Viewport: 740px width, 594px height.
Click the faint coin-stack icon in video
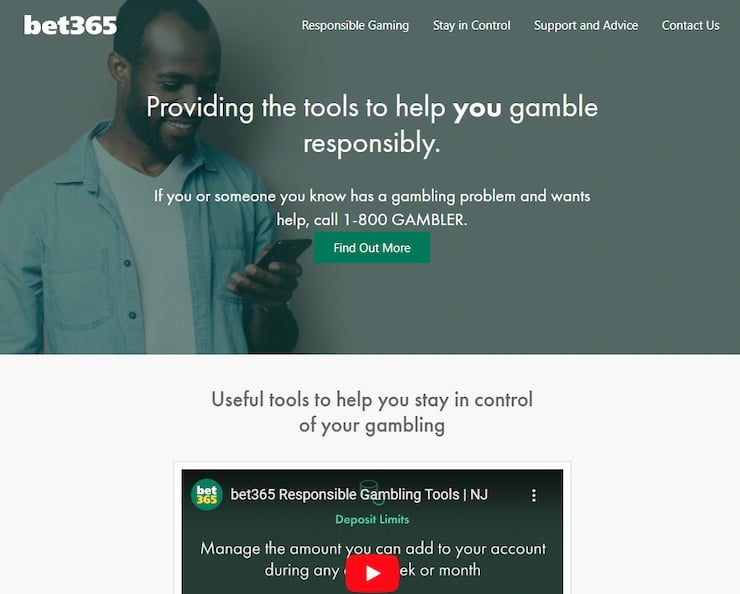(368, 486)
